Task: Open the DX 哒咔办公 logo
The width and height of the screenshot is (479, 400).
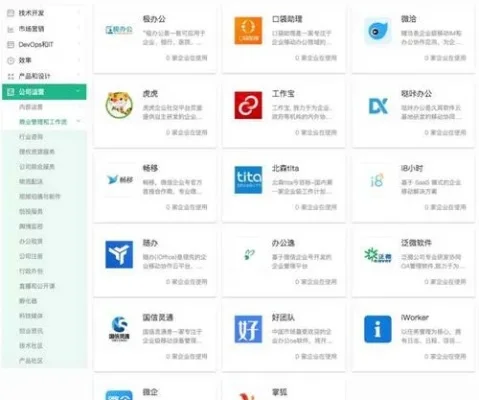Action: click(x=378, y=106)
